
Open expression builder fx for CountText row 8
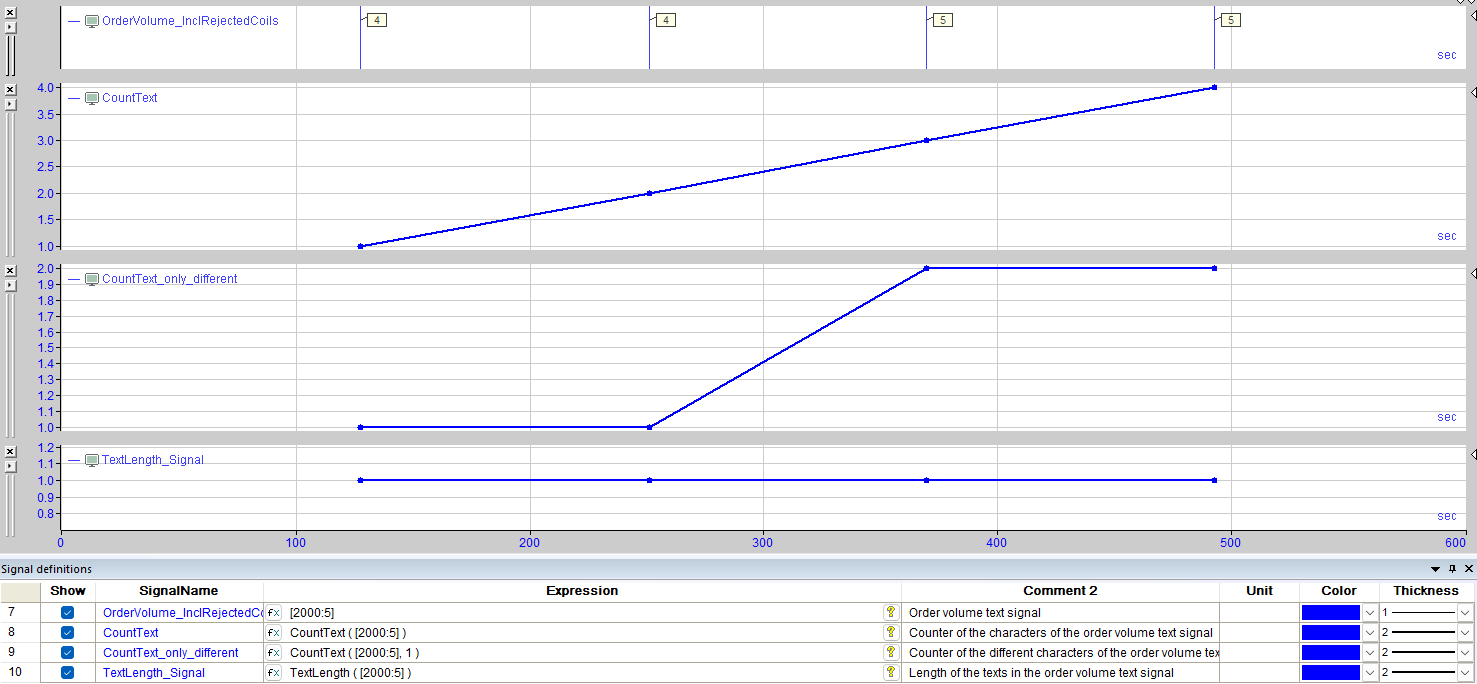tap(274, 633)
